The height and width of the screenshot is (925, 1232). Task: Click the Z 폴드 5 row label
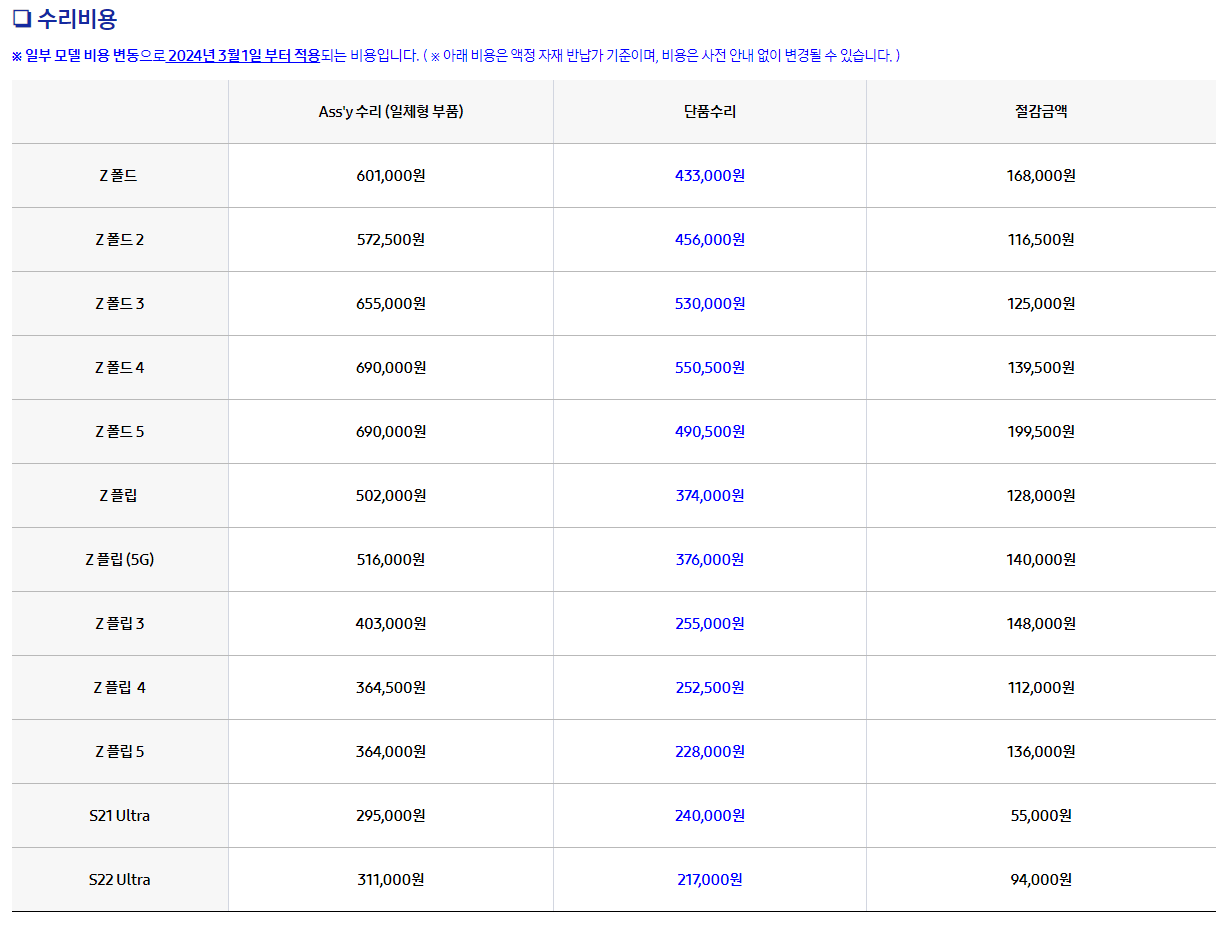[x=120, y=432]
